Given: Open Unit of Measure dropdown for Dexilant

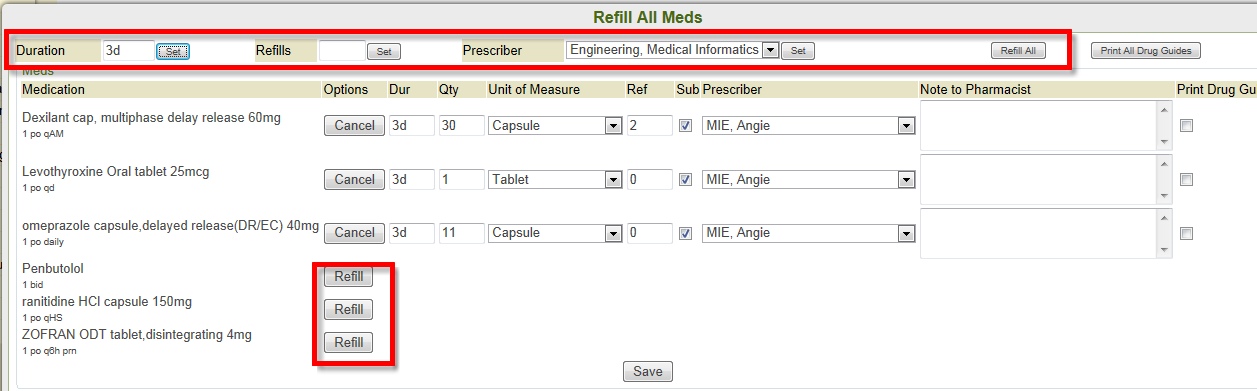Looking at the screenshot, I should 555,126.
